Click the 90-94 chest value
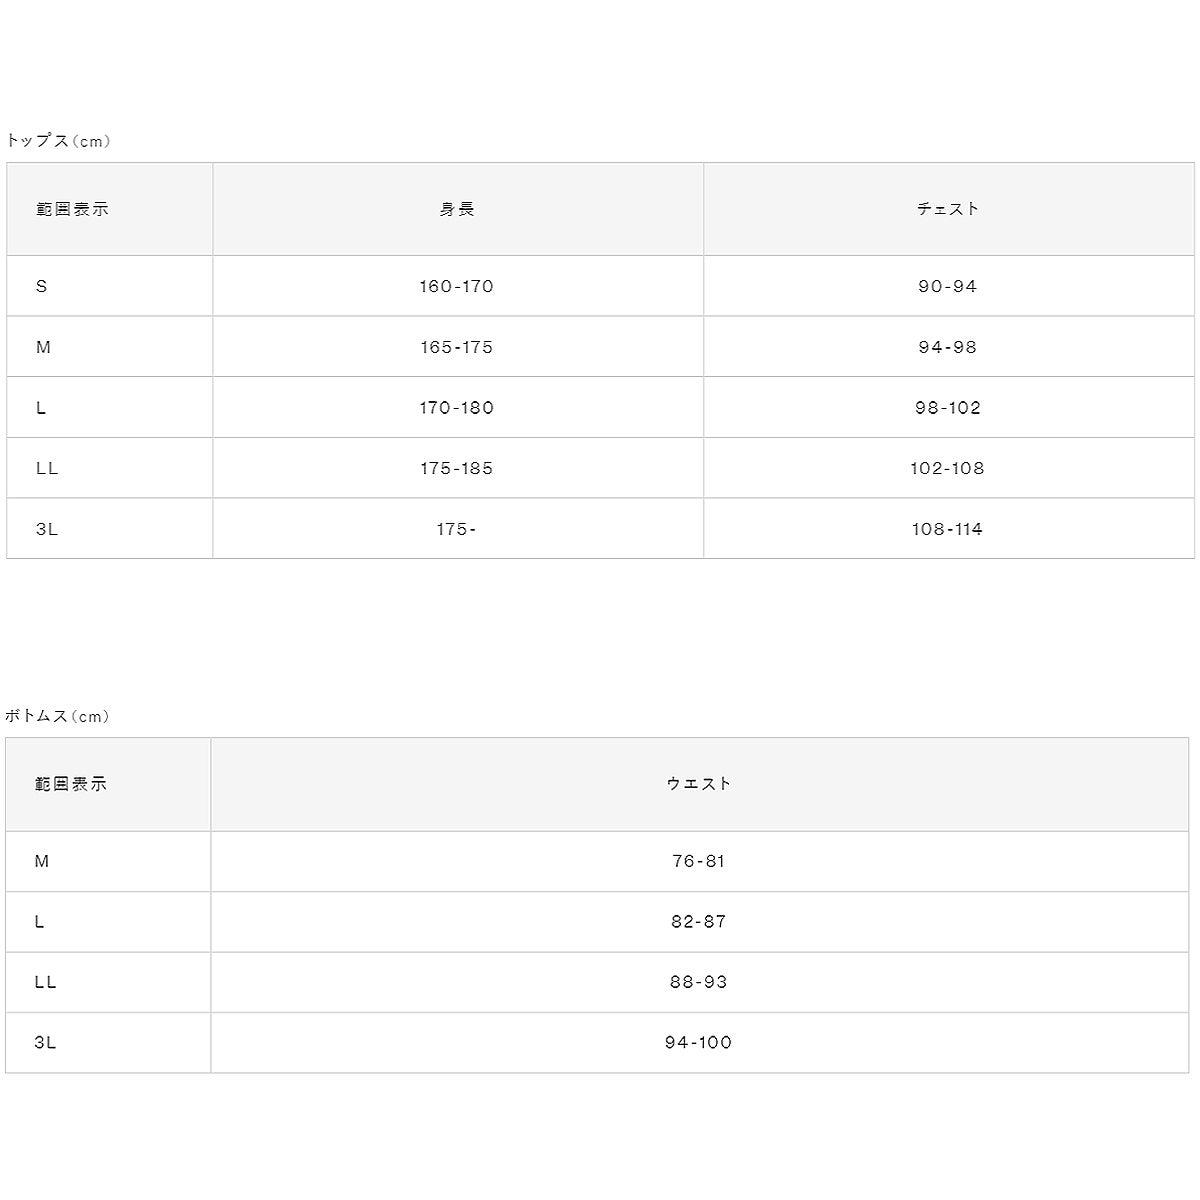Viewport: 1200px width, 1200px height. (948, 286)
